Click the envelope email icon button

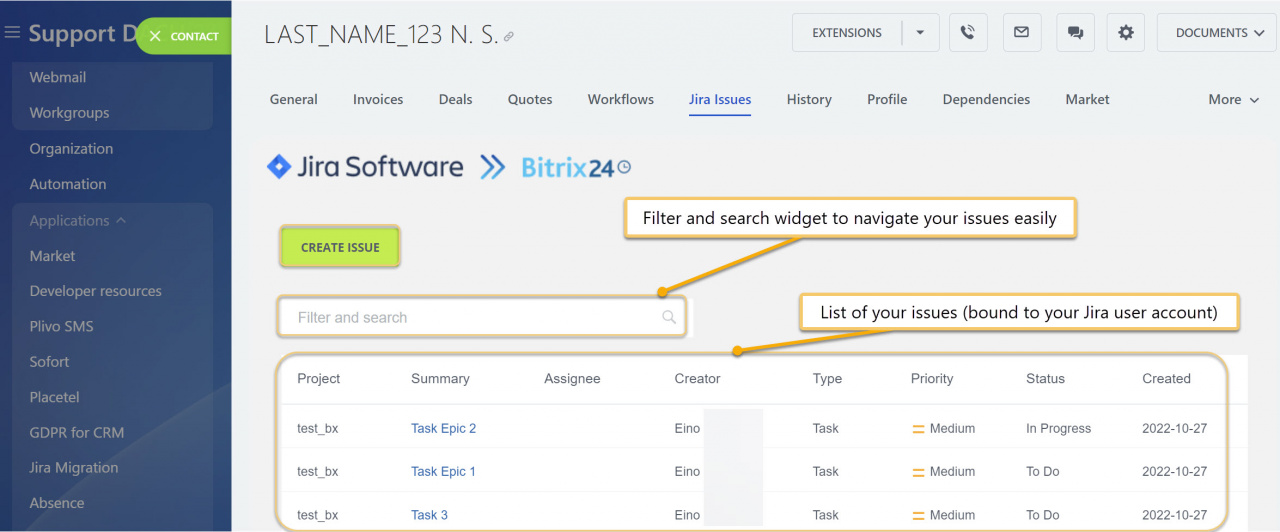pos(1021,32)
